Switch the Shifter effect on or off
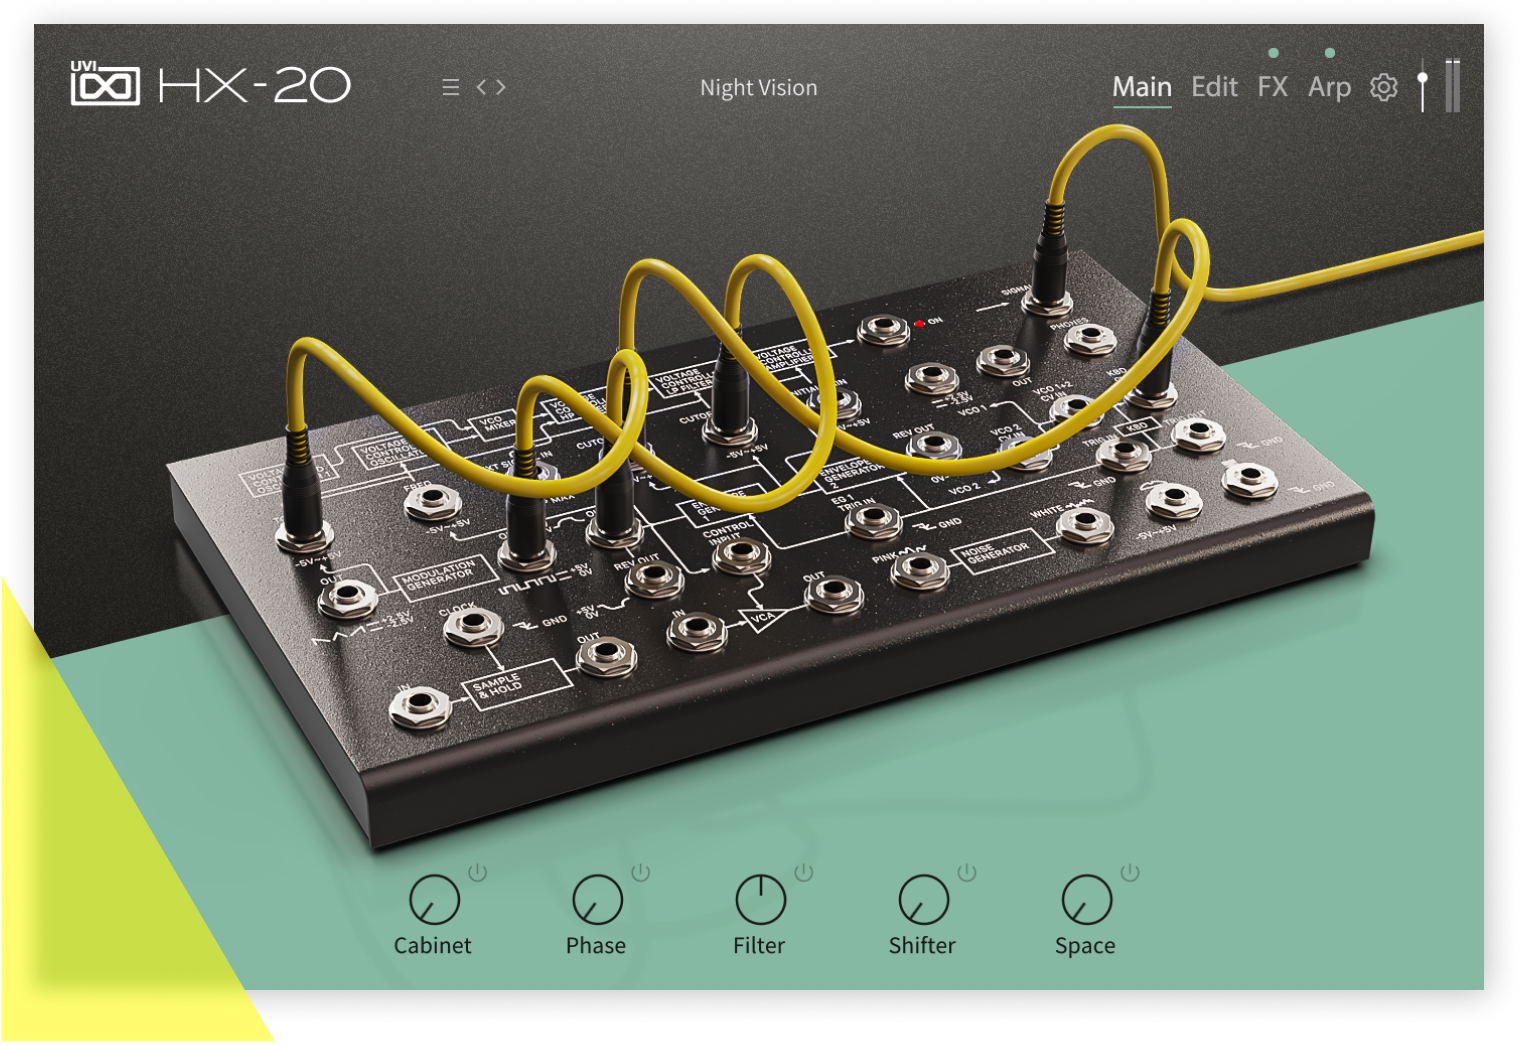Viewport: 1528px width, 1046px height. pos(967,872)
